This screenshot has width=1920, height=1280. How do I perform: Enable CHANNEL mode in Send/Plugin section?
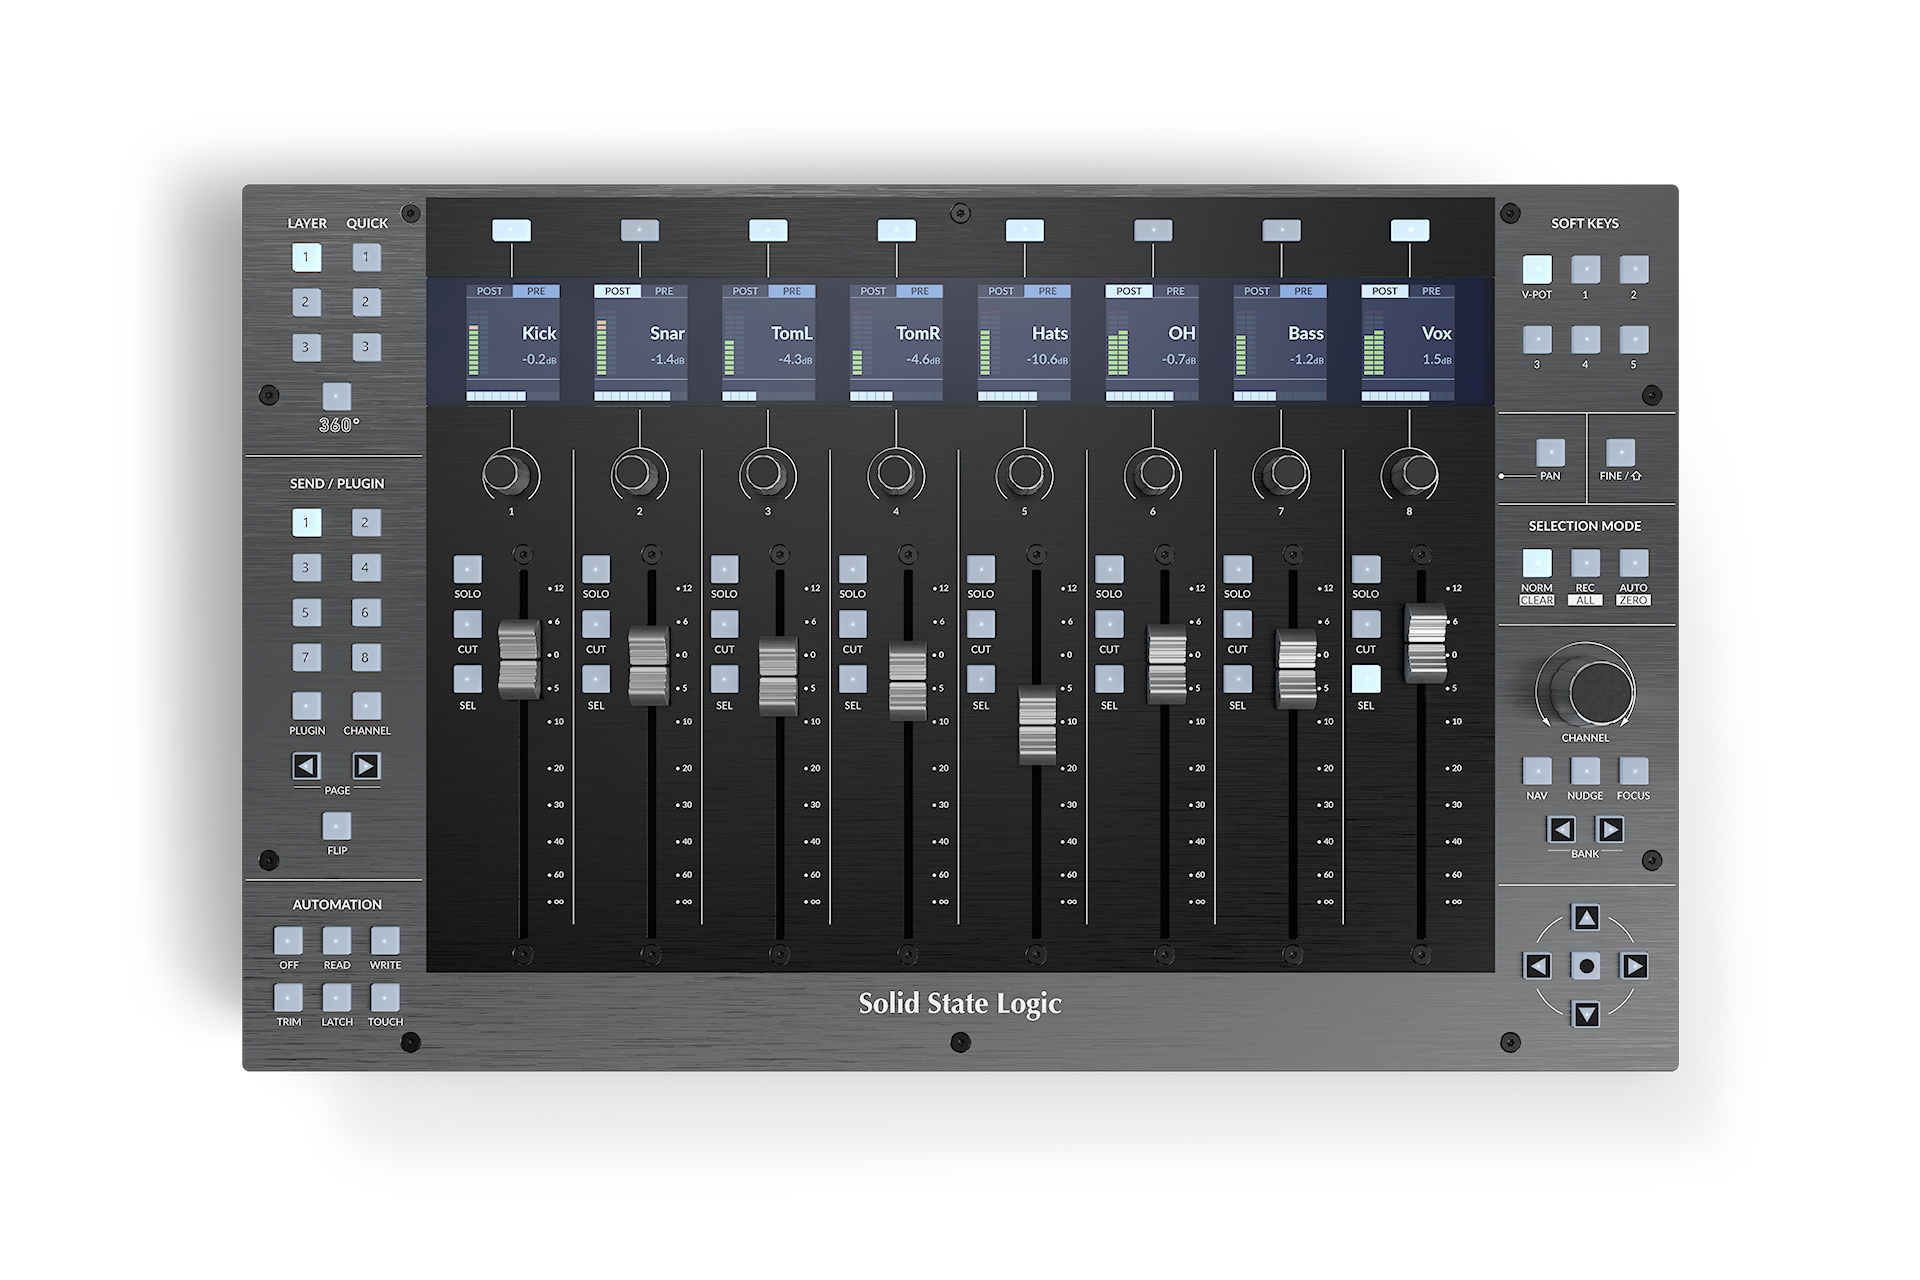366,706
